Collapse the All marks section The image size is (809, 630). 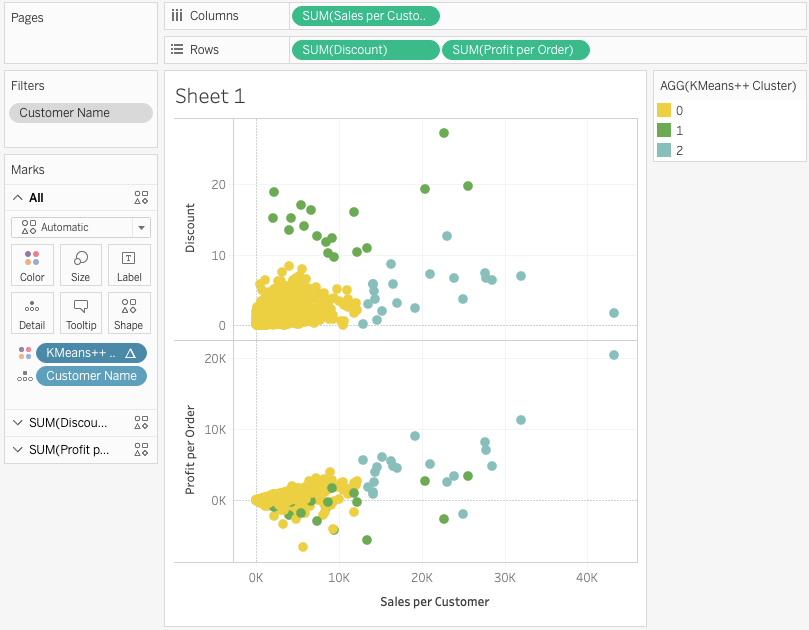point(18,198)
